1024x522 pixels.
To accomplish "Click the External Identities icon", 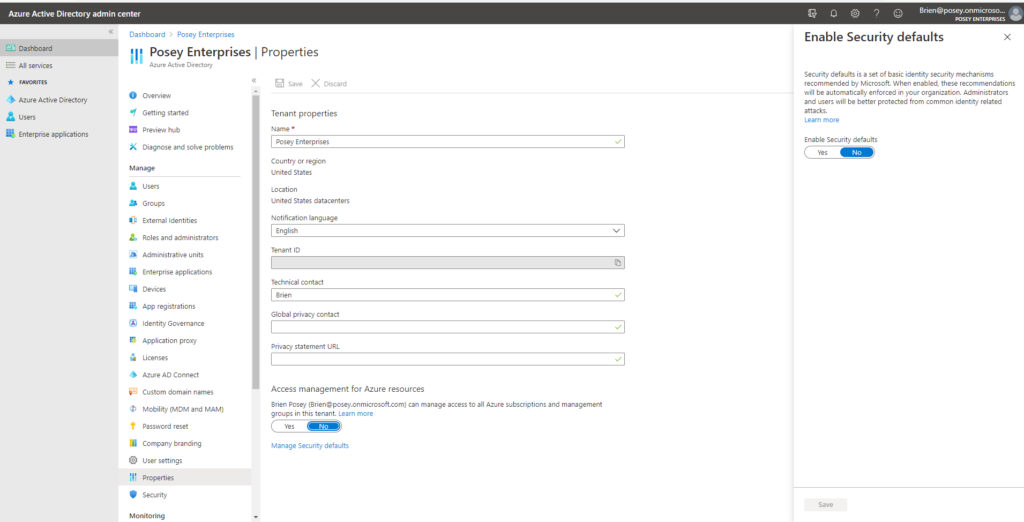I will tap(133, 220).
